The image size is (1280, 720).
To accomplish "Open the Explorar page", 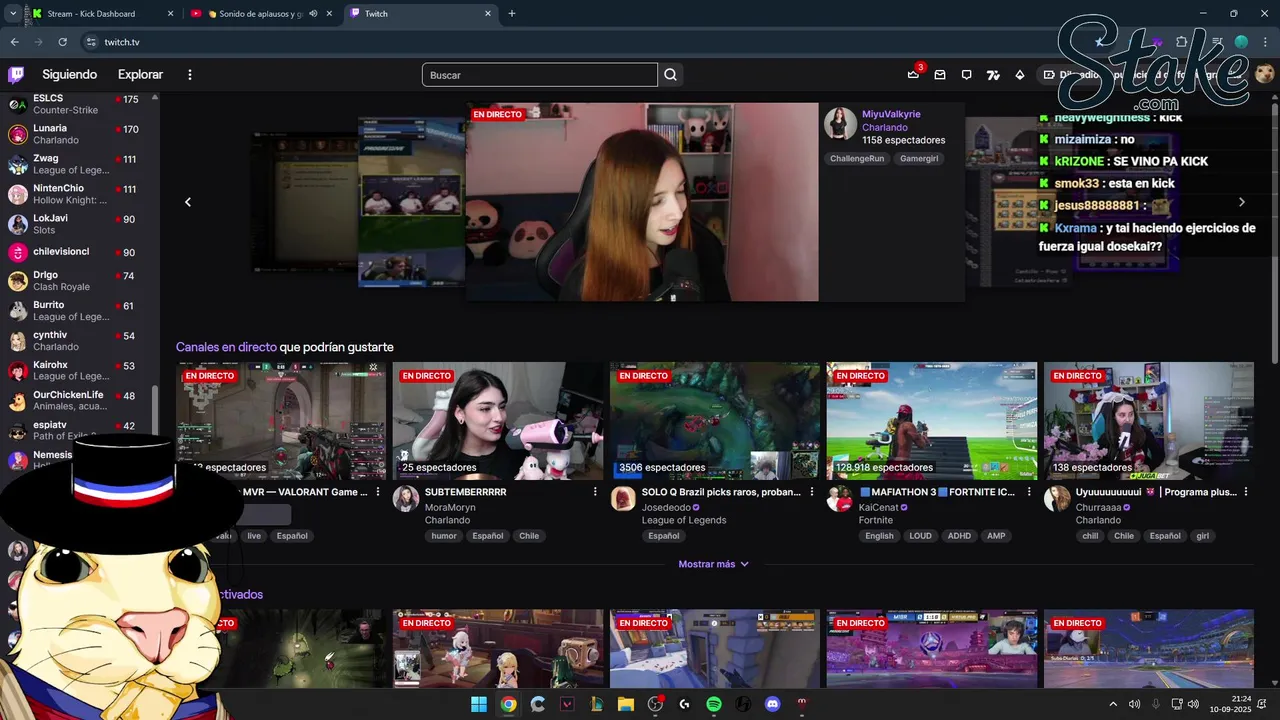I will pyautogui.click(x=140, y=75).
